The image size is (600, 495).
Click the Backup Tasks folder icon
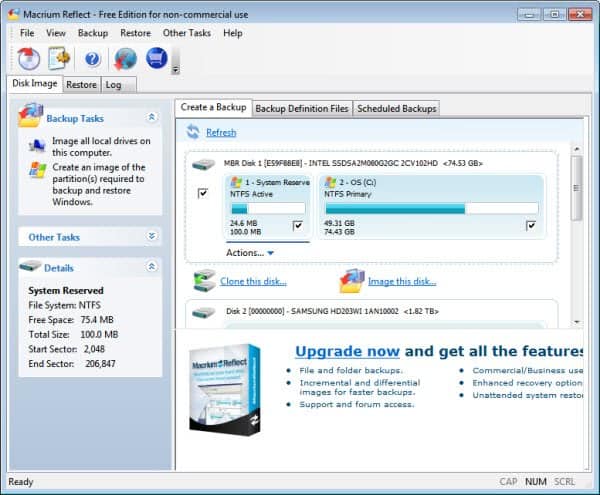(31, 115)
